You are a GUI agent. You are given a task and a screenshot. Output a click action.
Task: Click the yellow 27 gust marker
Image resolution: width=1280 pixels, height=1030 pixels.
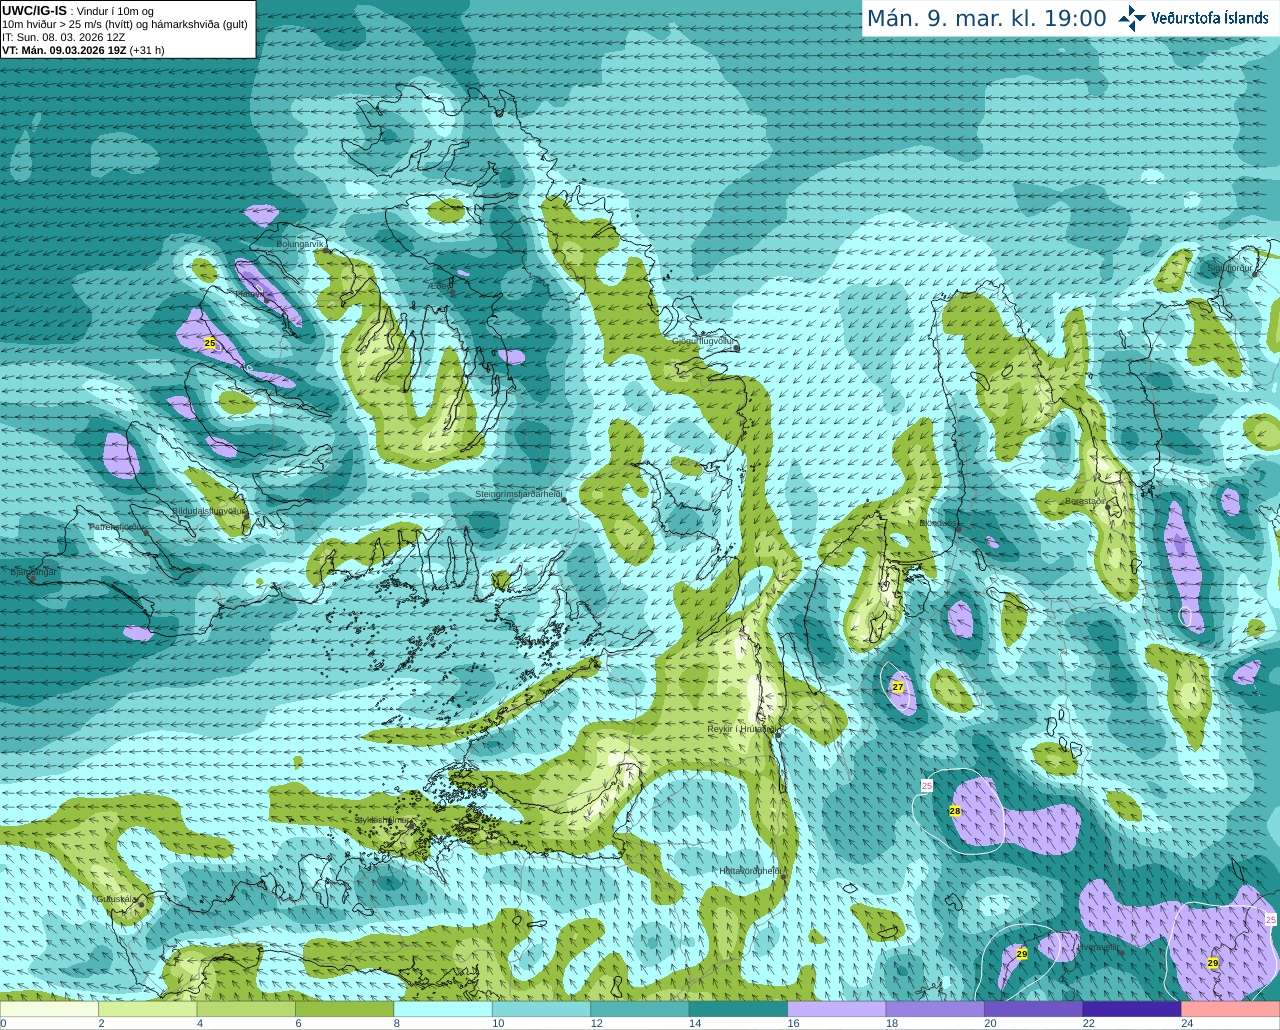[898, 687]
